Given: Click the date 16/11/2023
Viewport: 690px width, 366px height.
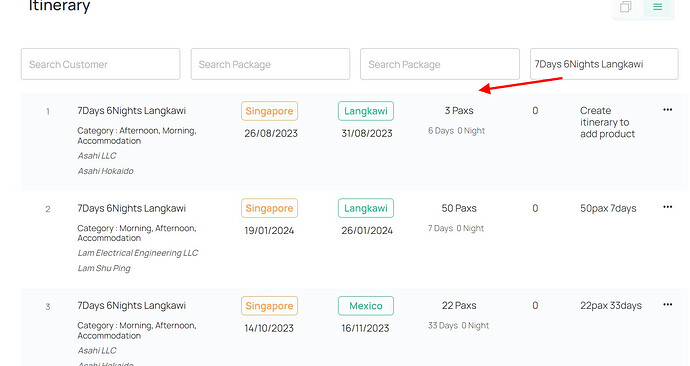Looking at the screenshot, I should 365,328.
